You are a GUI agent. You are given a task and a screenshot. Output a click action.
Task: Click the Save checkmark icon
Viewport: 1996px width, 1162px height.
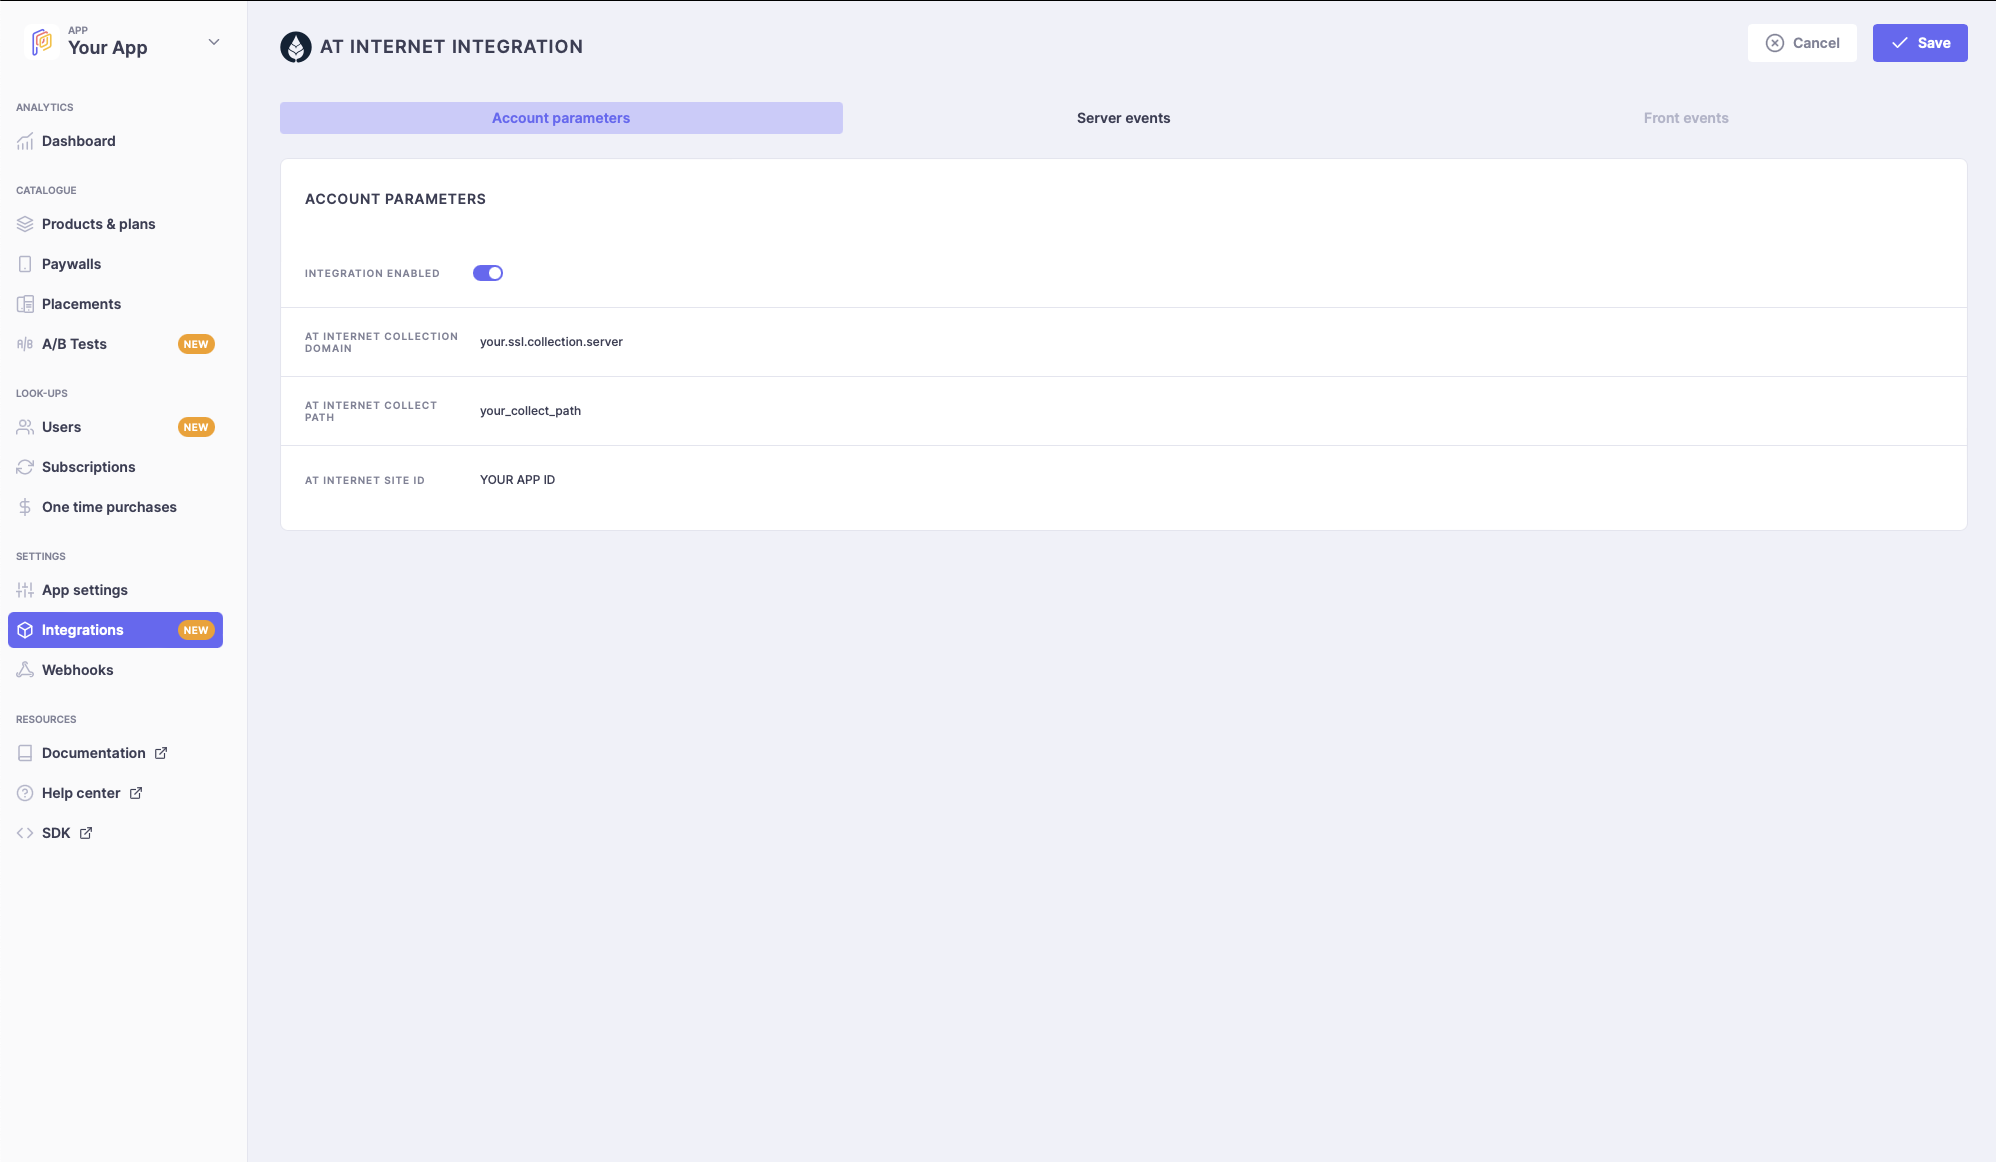tap(1900, 43)
